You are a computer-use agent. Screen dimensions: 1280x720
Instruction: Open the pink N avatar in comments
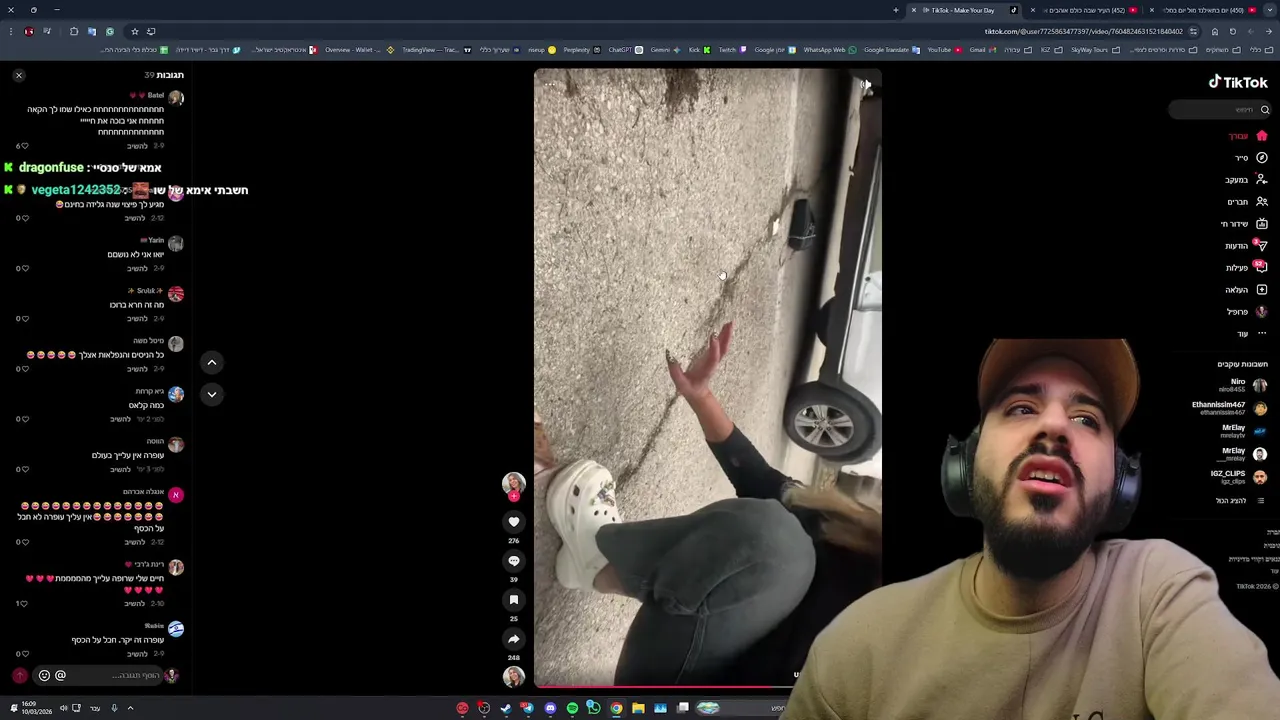point(176,495)
